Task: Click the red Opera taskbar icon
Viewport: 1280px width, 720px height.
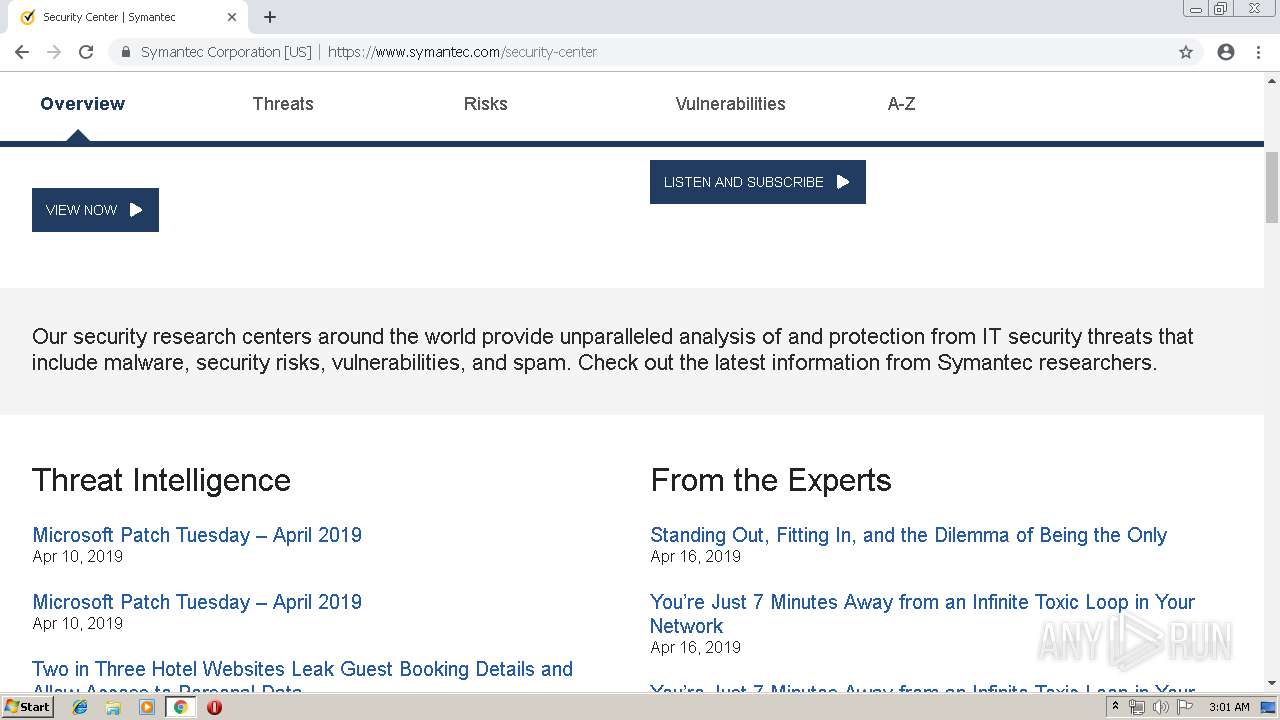Action: pos(214,707)
